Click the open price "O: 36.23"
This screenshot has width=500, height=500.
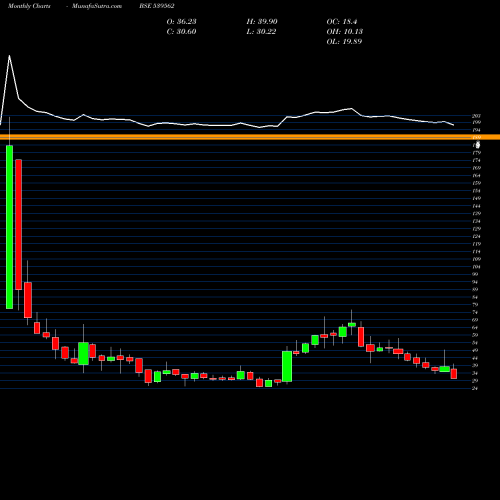[x=181, y=21]
